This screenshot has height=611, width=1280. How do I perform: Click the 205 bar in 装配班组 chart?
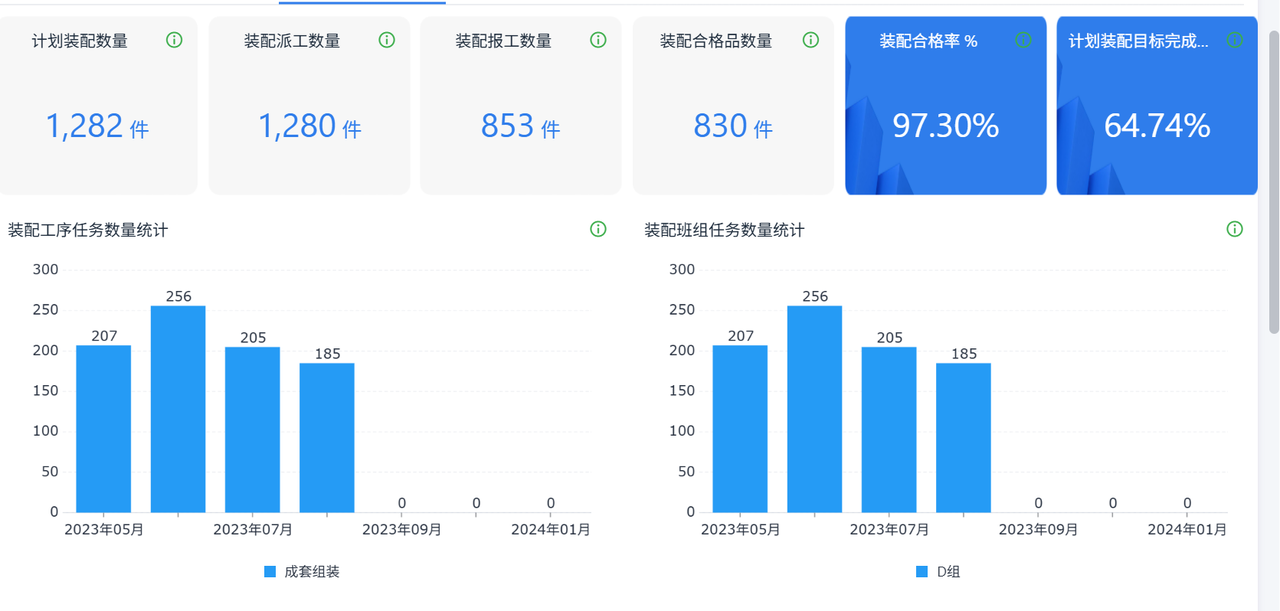[x=889, y=430]
